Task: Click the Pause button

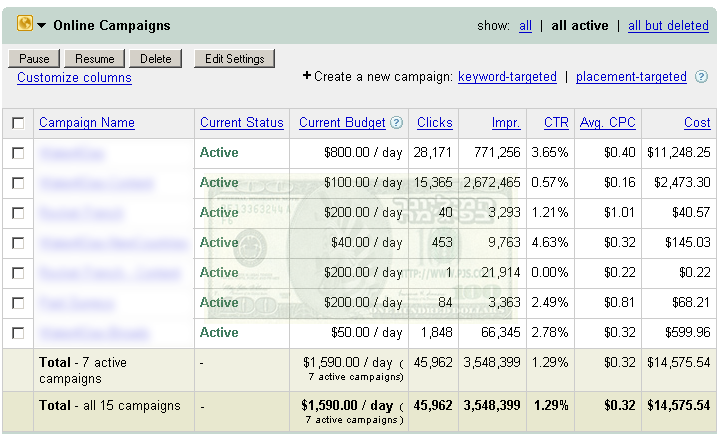Action: [34, 59]
